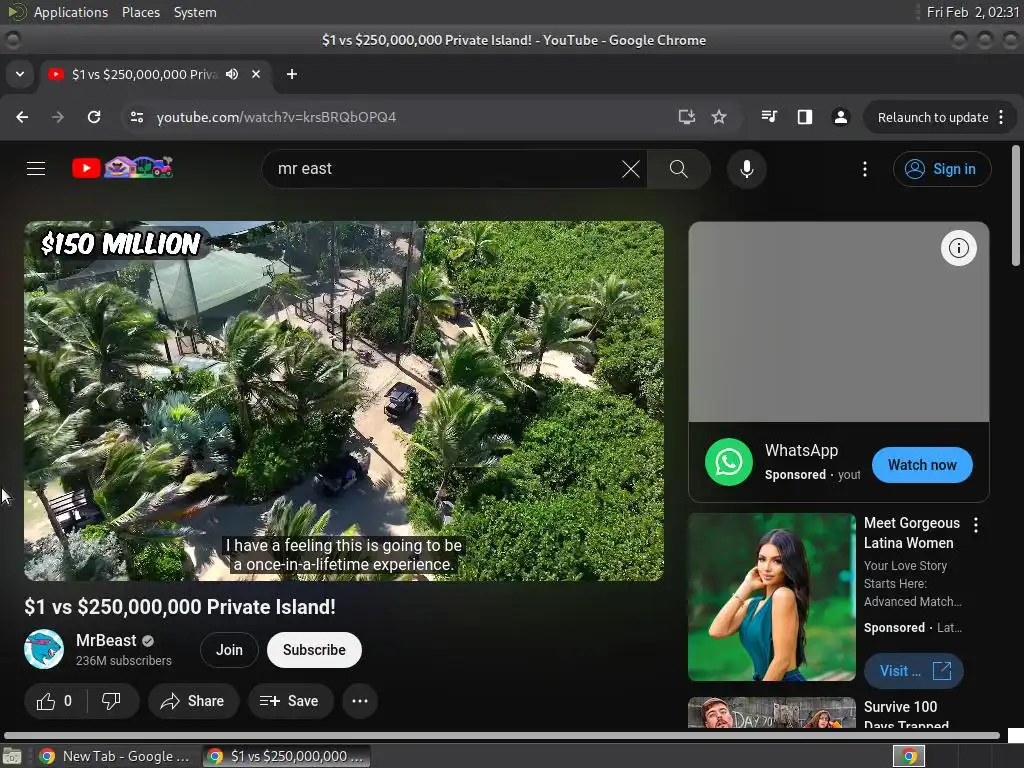This screenshot has width=1024, height=768.
Task: Click the page vertical scrollbar
Action: (x=1016, y=206)
